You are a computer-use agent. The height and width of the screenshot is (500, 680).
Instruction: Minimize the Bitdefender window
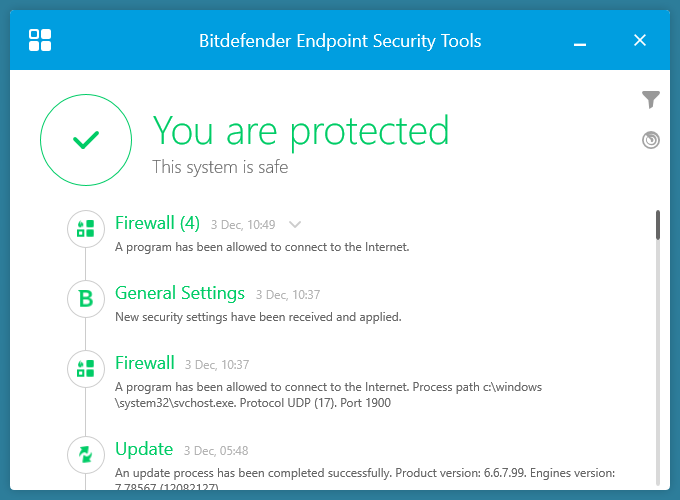click(580, 41)
